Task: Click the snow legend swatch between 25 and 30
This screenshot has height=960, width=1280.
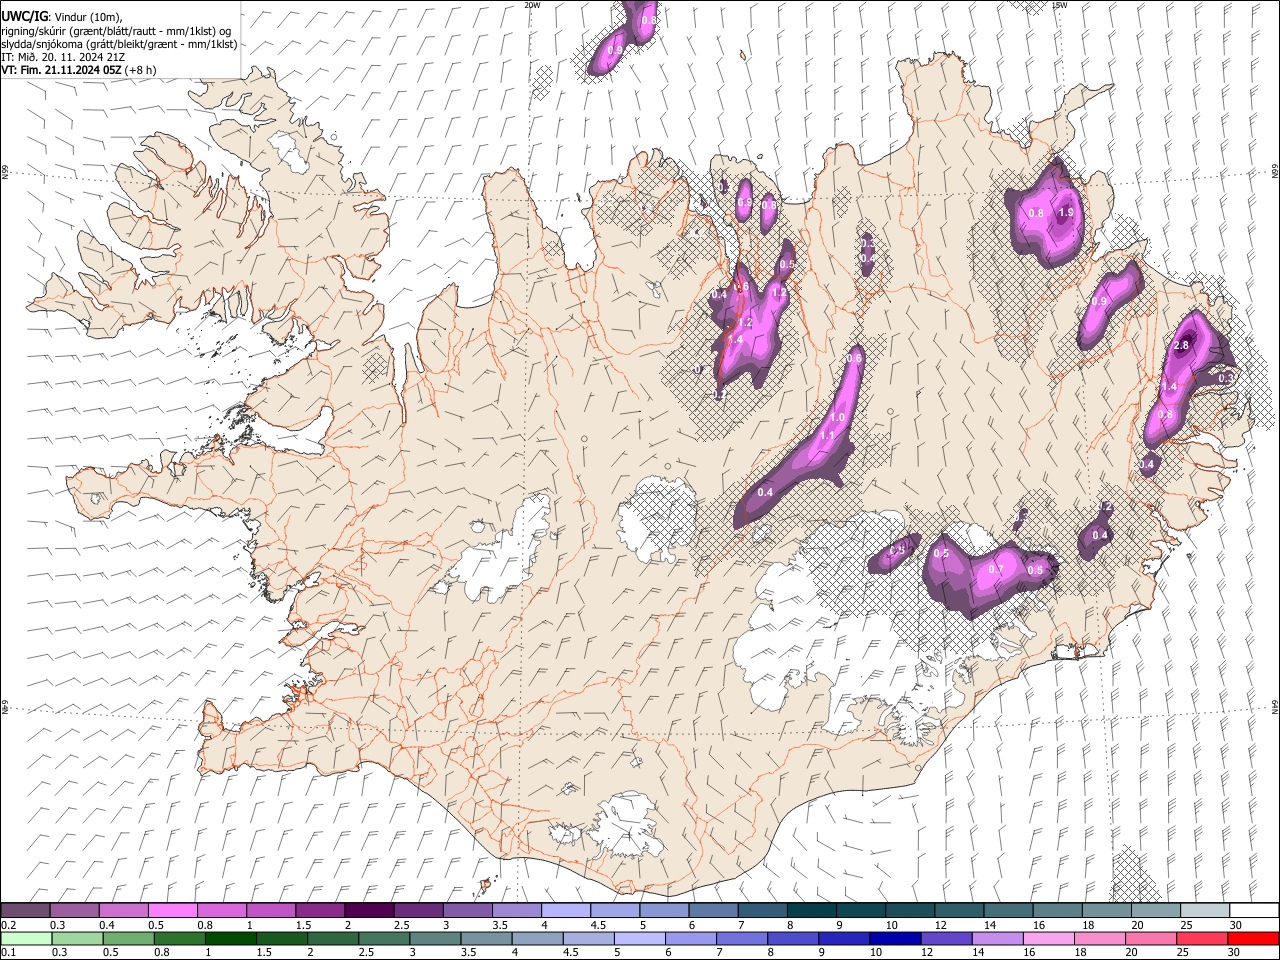Action: pos(1204,910)
